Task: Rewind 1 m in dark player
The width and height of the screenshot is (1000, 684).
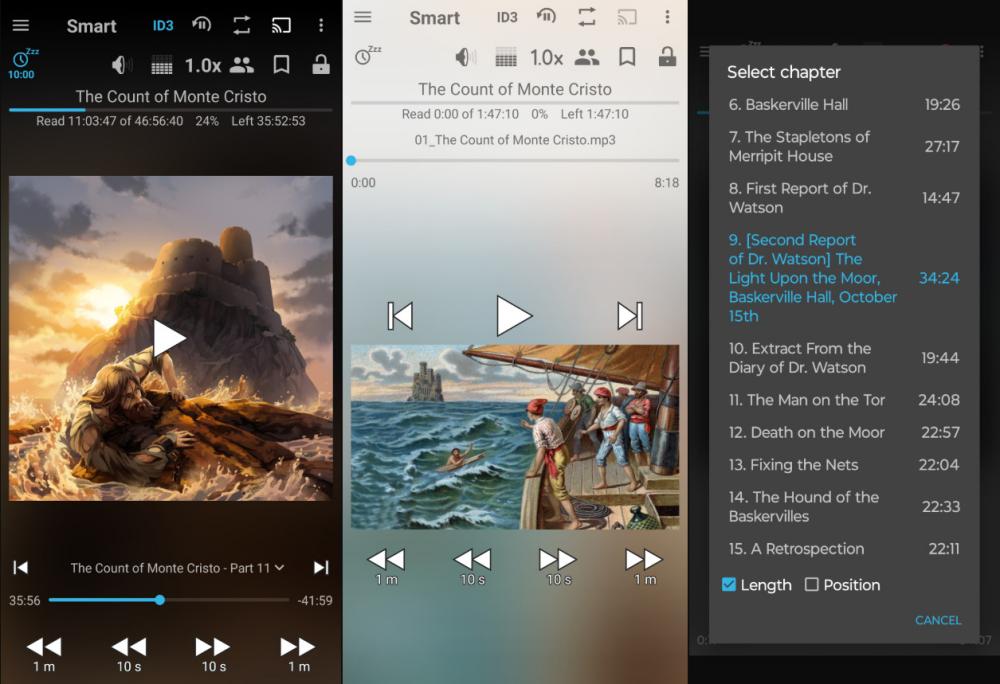Action: [44, 655]
